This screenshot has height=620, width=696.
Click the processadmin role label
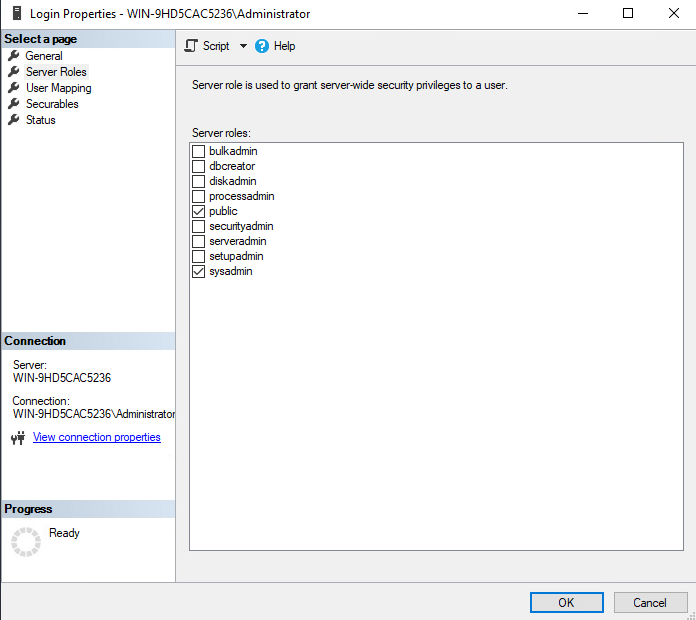241,196
